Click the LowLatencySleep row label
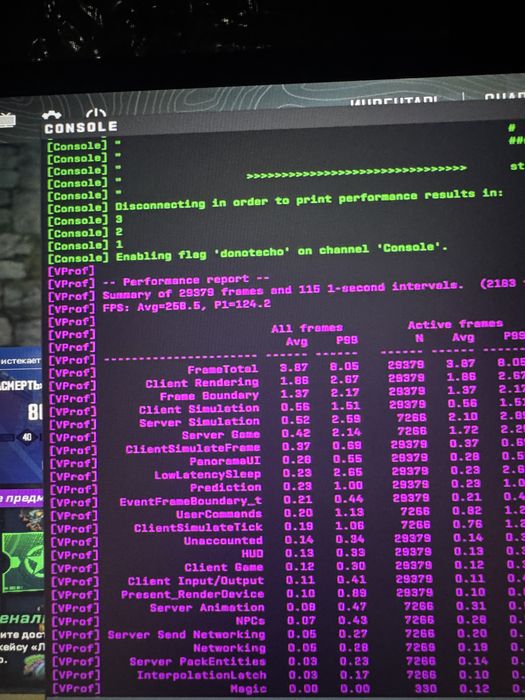 [208, 475]
